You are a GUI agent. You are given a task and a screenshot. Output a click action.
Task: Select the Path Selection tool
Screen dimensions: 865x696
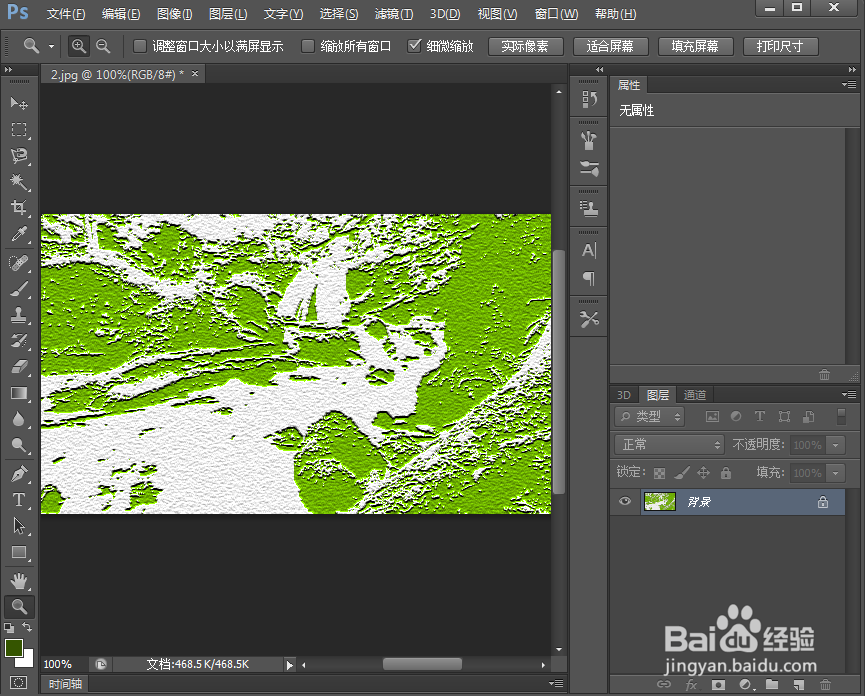pyautogui.click(x=19, y=526)
